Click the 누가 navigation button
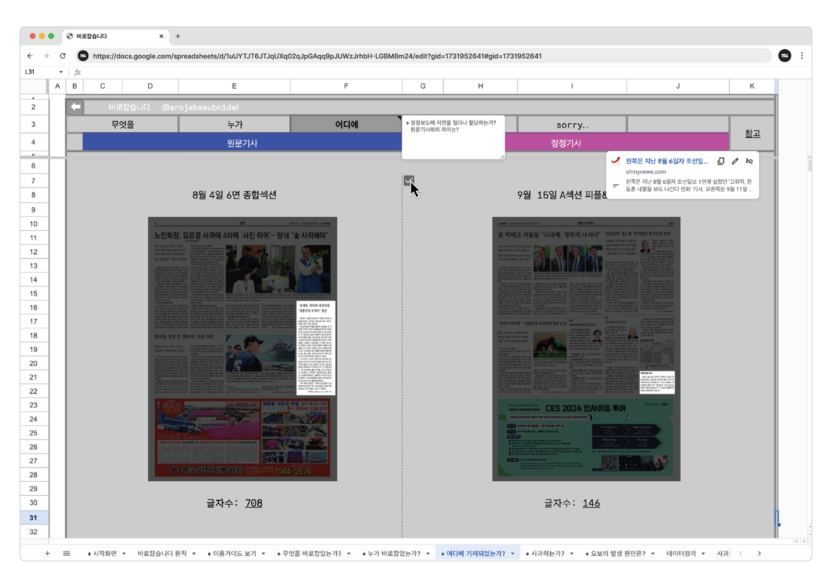 (x=234, y=124)
